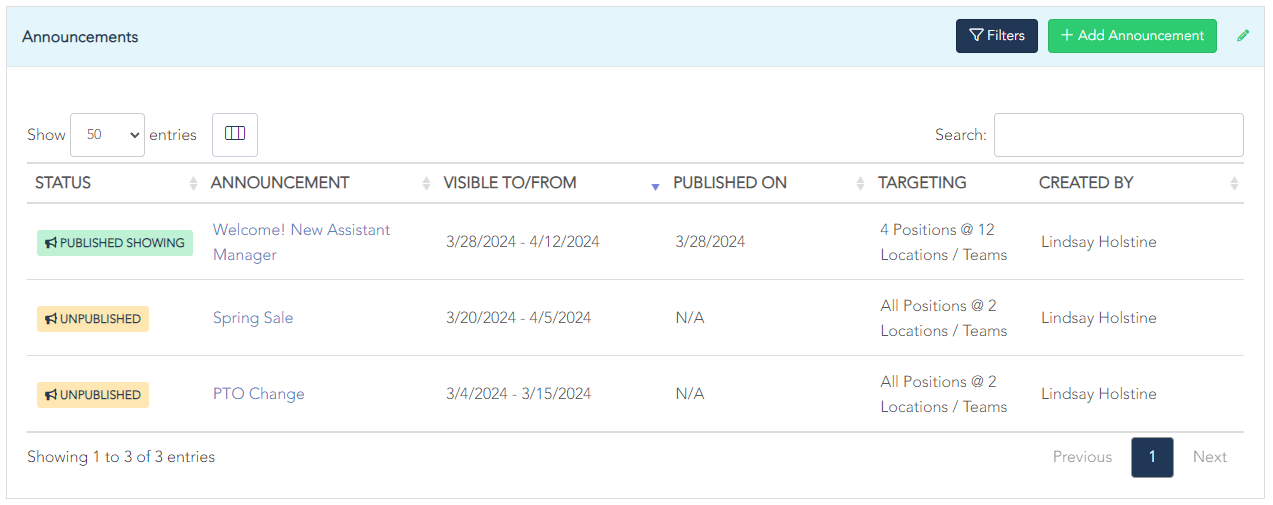The image size is (1273, 505).
Task: Open the column visibility icon button
Action: (235, 134)
